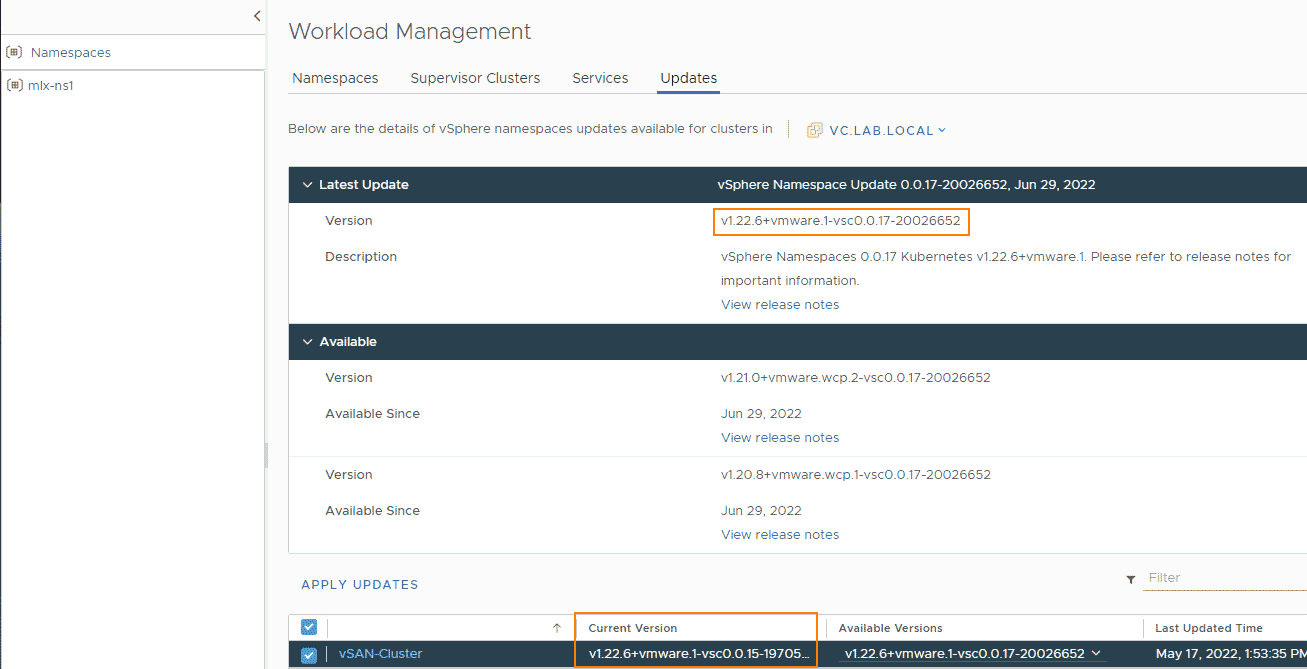Collapse the left sidebar with the chevron
Image resolution: width=1307 pixels, height=669 pixels.
pyautogui.click(x=257, y=16)
